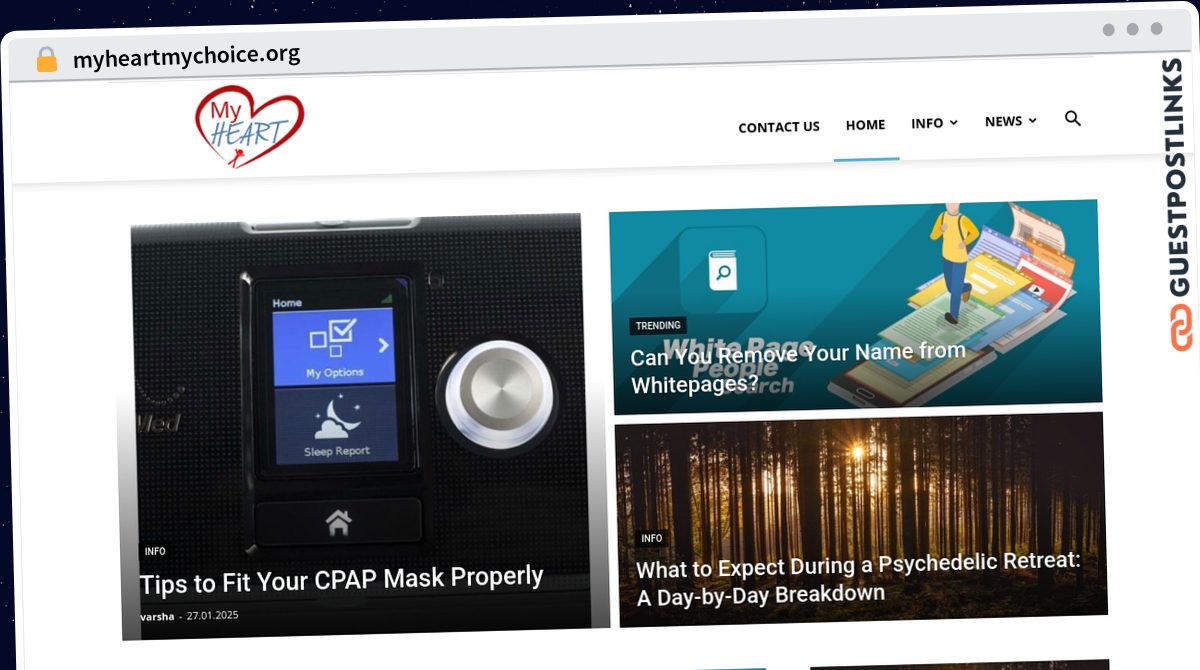
Task: Click the chevron arrow beside INFO
Action: (953, 122)
